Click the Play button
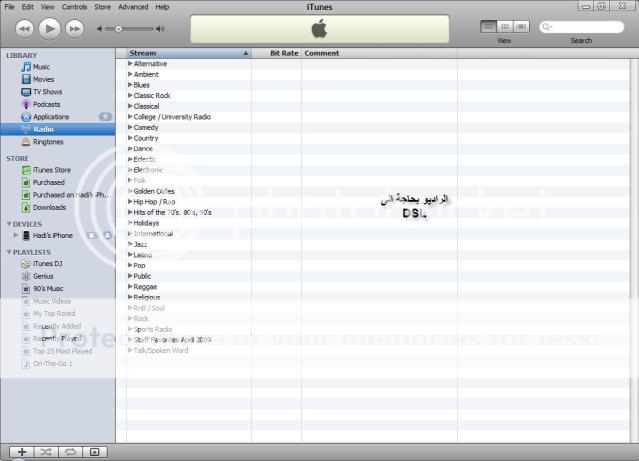639x461 pixels. [49, 29]
